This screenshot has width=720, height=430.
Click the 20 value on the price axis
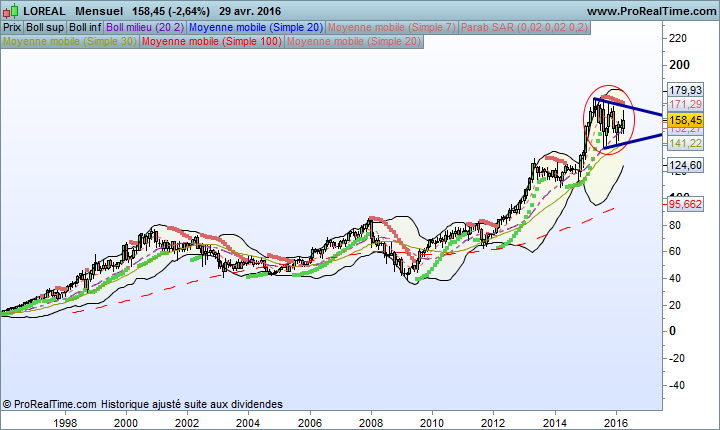[675, 305]
